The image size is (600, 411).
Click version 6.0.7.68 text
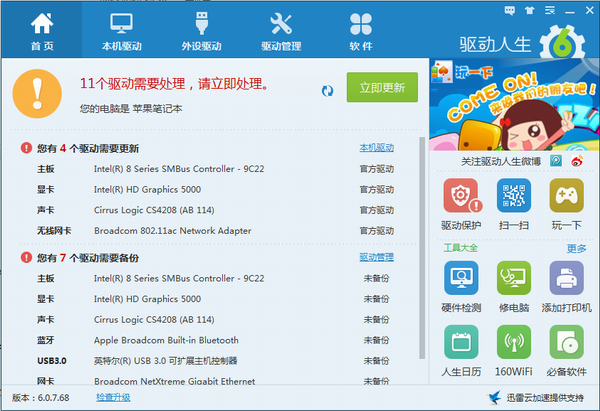pyautogui.click(x=41, y=398)
